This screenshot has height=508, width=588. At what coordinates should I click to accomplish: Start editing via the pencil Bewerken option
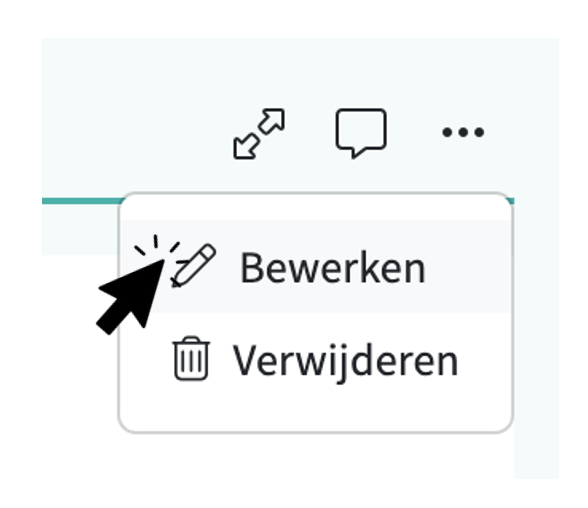pyautogui.click(x=315, y=266)
